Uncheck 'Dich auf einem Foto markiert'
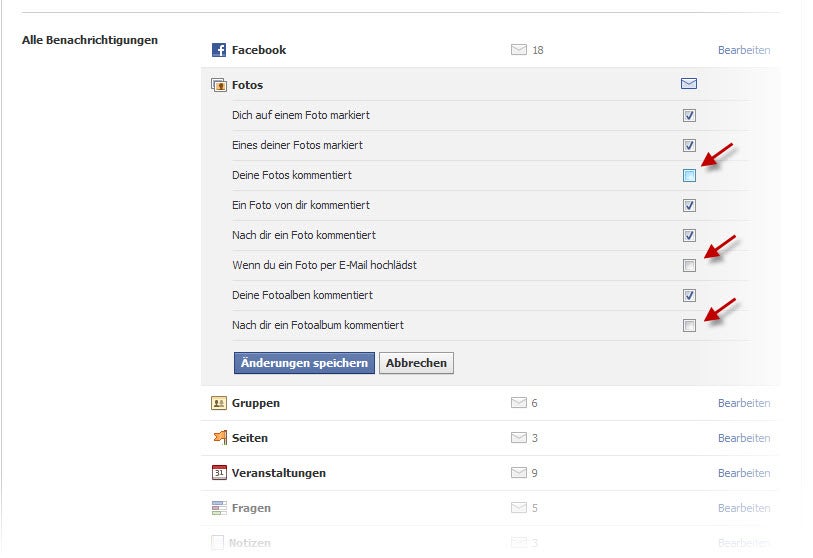813x558 pixels. pyautogui.click(x=689, y=116)
